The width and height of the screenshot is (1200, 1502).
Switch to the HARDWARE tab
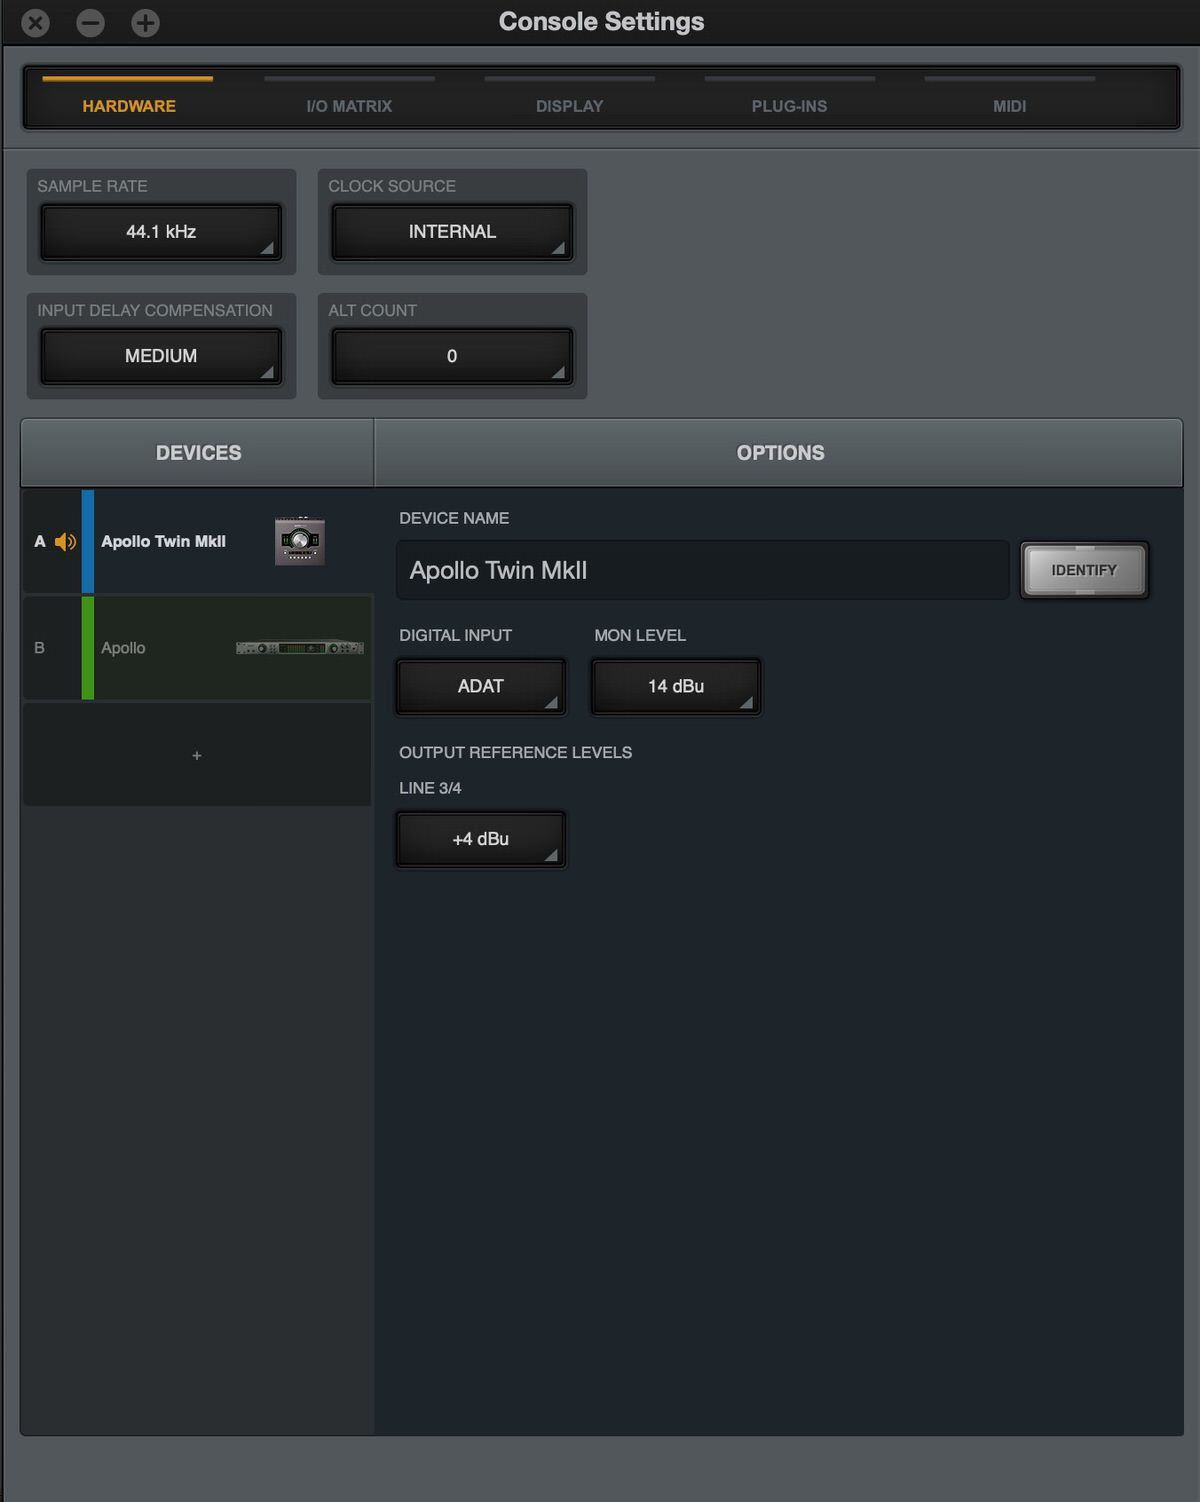click(128, 105)
